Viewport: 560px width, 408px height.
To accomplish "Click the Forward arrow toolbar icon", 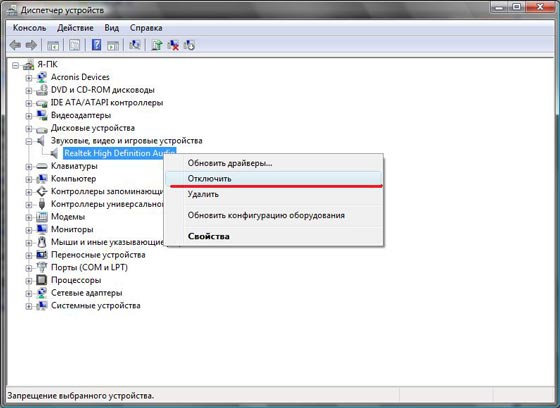I will tap(31, 45).
